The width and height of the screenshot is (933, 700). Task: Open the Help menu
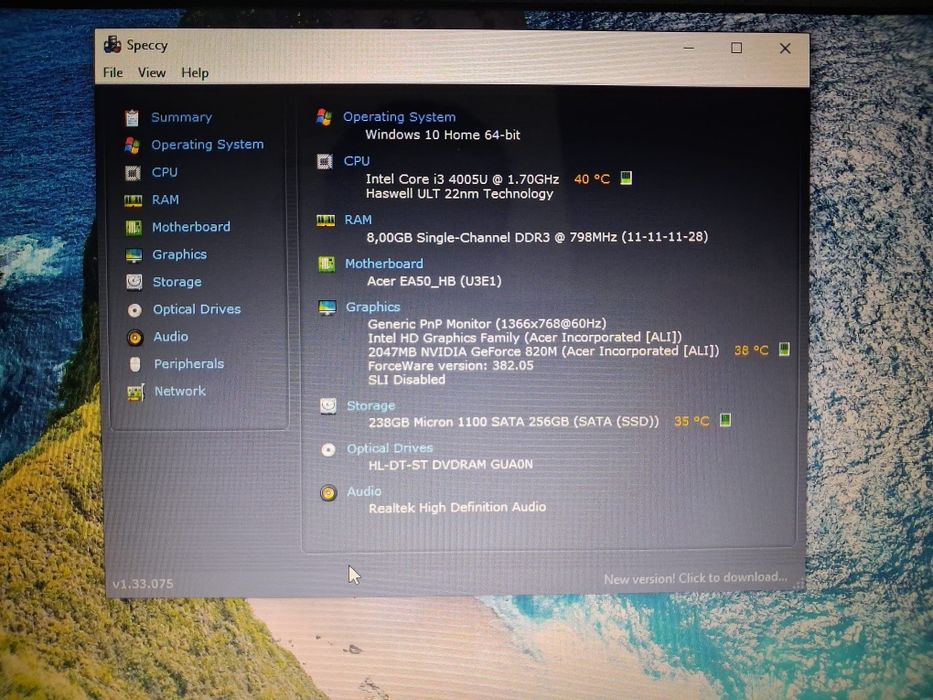[195, 73]
